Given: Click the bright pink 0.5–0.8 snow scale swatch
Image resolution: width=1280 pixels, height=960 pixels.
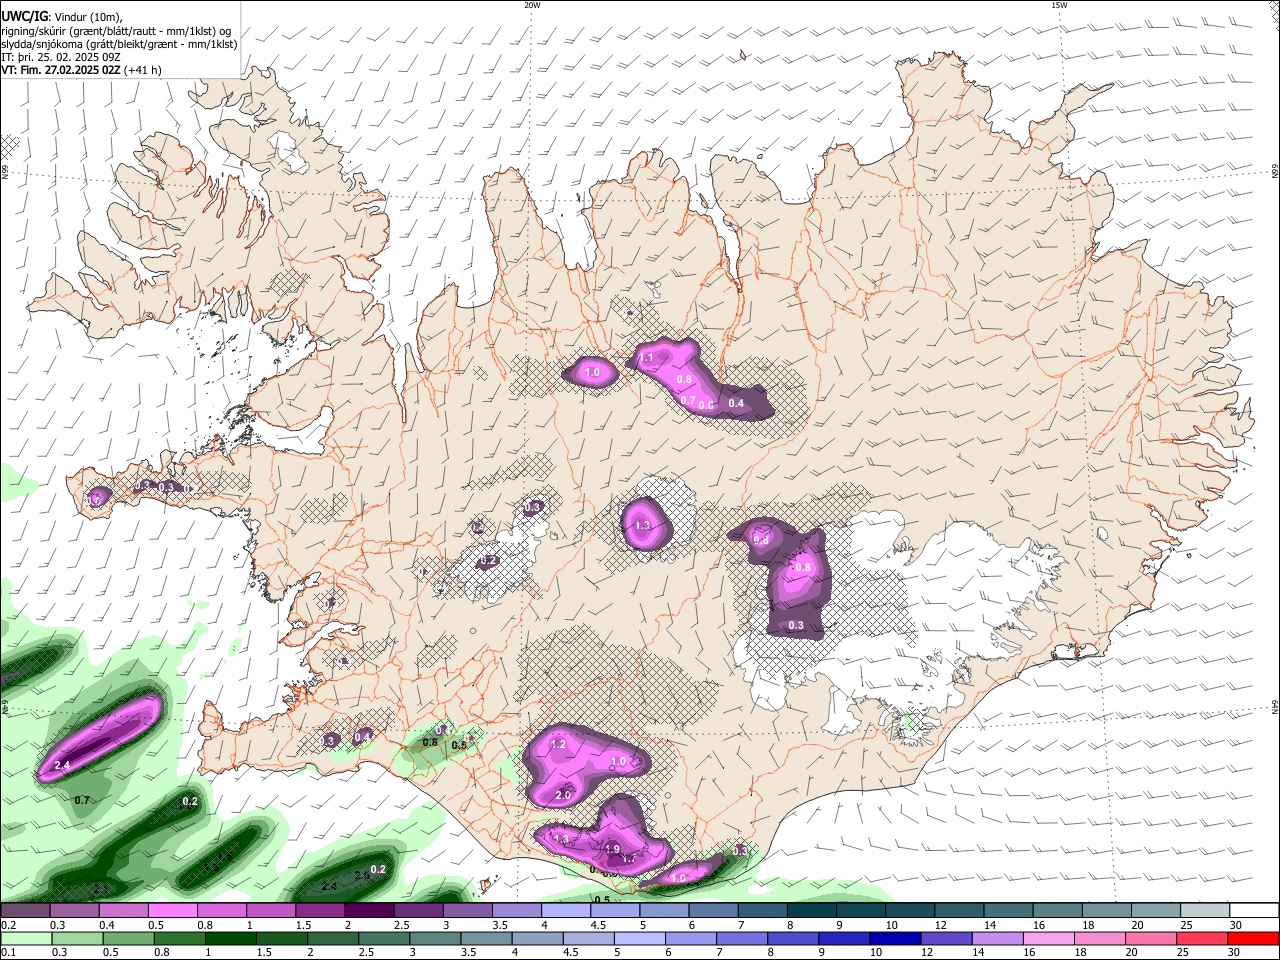Looking at the screenshot, I should pyautogui.click(x=172, y=910).
